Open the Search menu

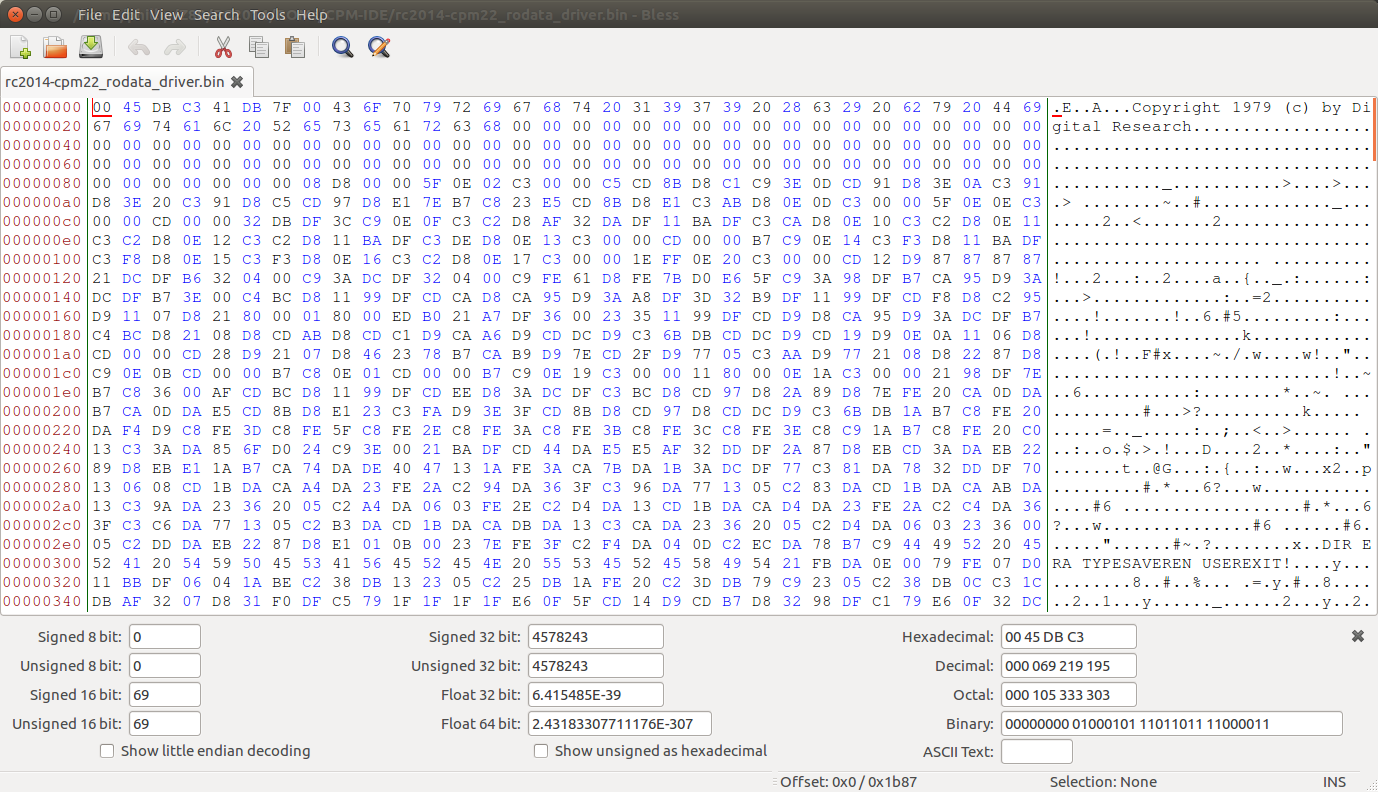pyautogui.click(x=217, y=14)
